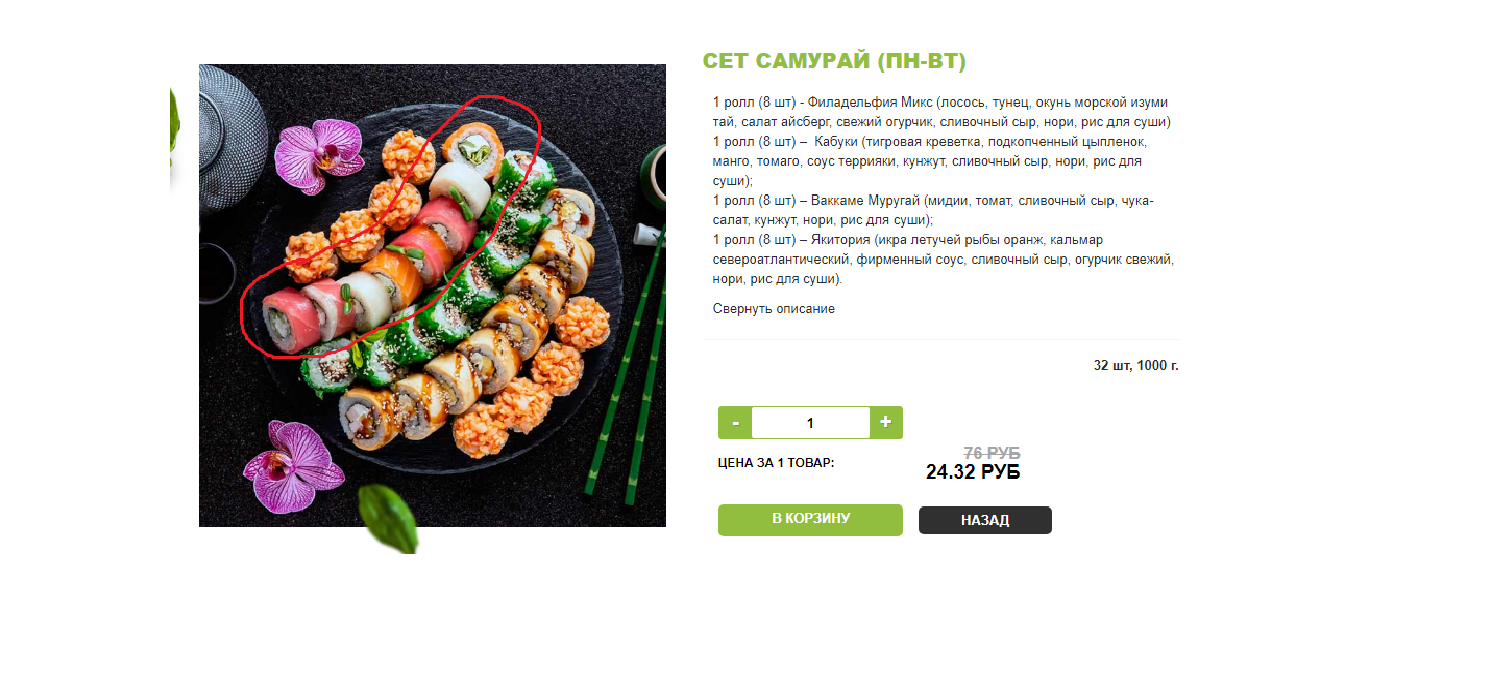The height and width of the screenshot is (683, 1511).
Task: Open the sushi set product photo
Action: [432, 295]
